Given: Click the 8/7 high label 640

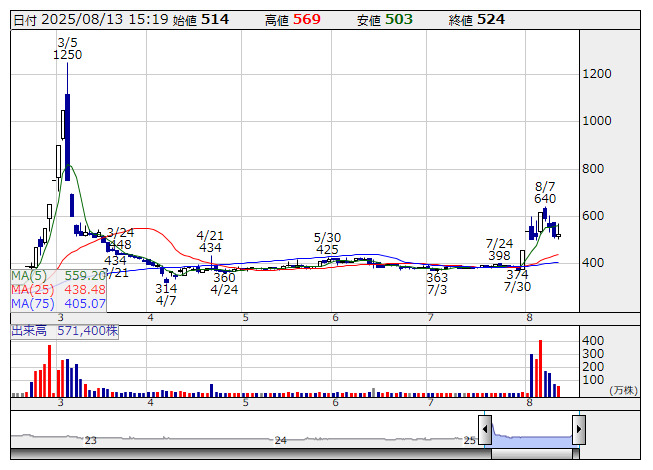Looking at the screenshot, I should (x=545, y=199).
